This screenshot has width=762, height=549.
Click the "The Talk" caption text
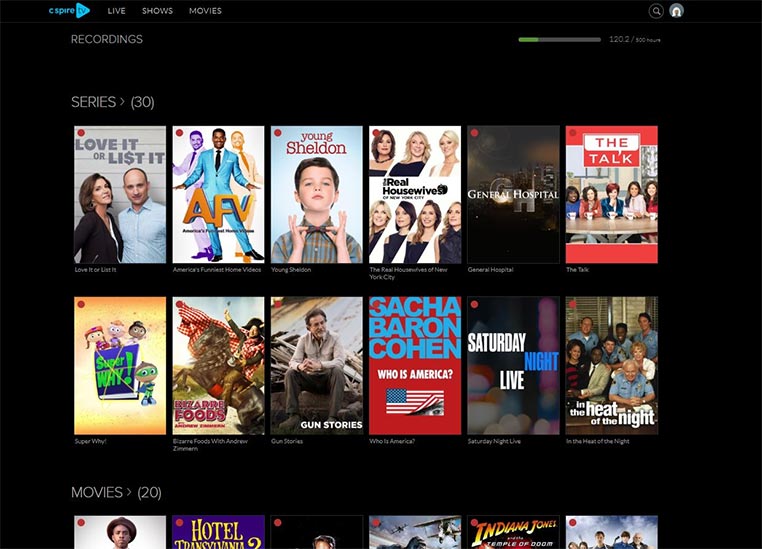[577, 270]
